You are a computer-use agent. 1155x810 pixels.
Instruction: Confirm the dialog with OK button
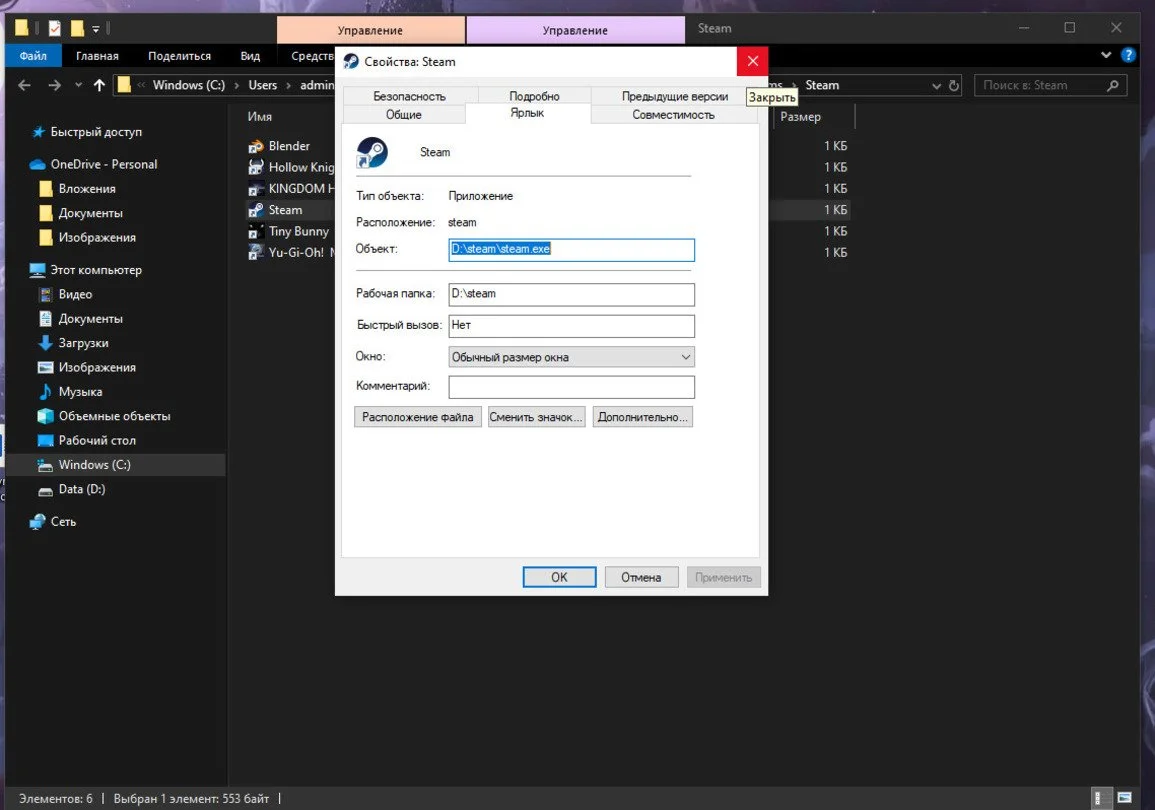pos(559,577)
